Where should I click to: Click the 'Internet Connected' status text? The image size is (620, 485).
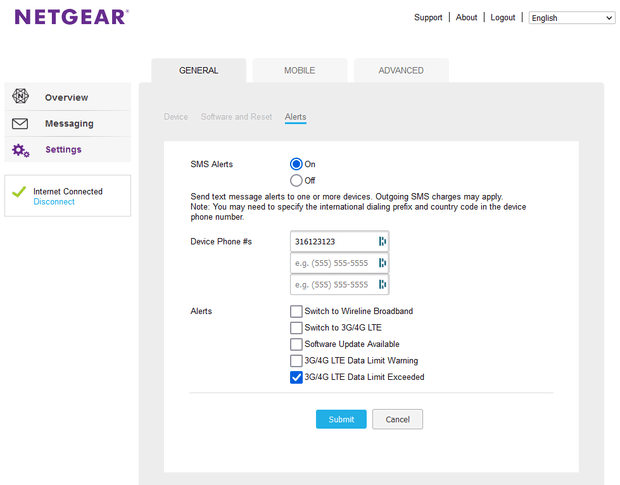point(68,191)
